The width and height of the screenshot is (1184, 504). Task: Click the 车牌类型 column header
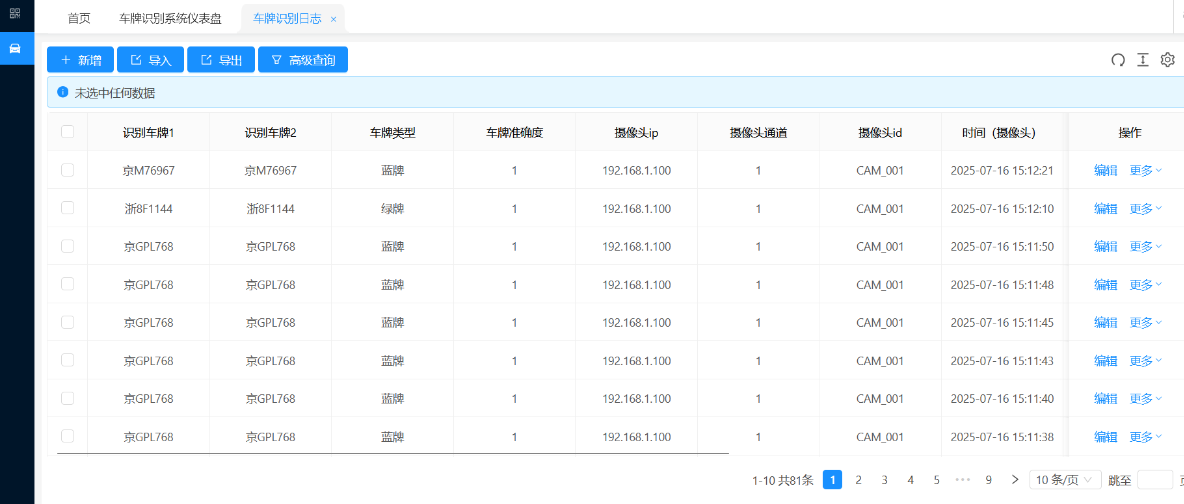coord(393,132)
